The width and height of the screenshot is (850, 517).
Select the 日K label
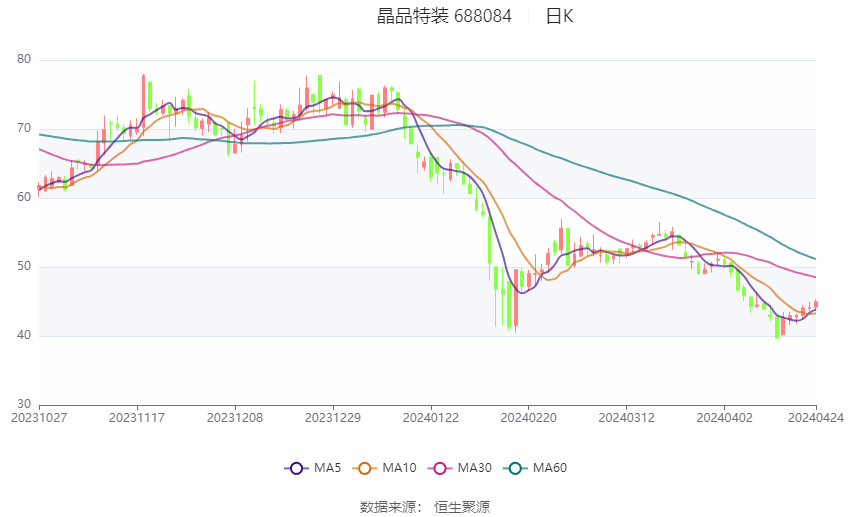tap(559, 16)
